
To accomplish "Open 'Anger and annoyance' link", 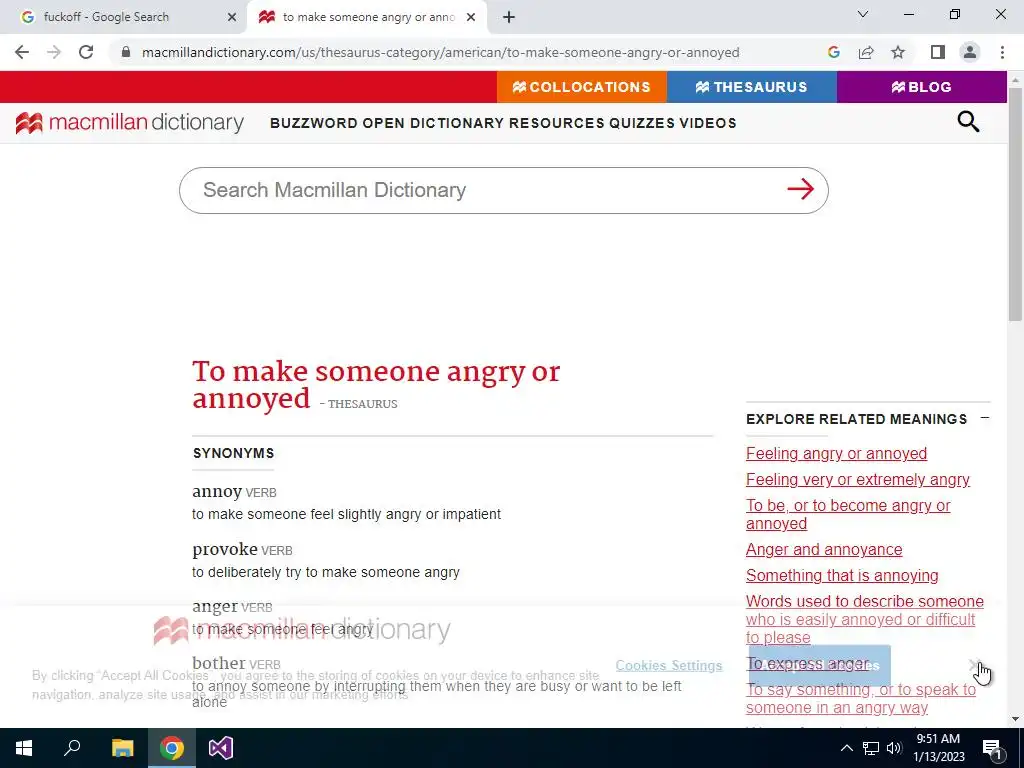I will click(x=824, y=549).
